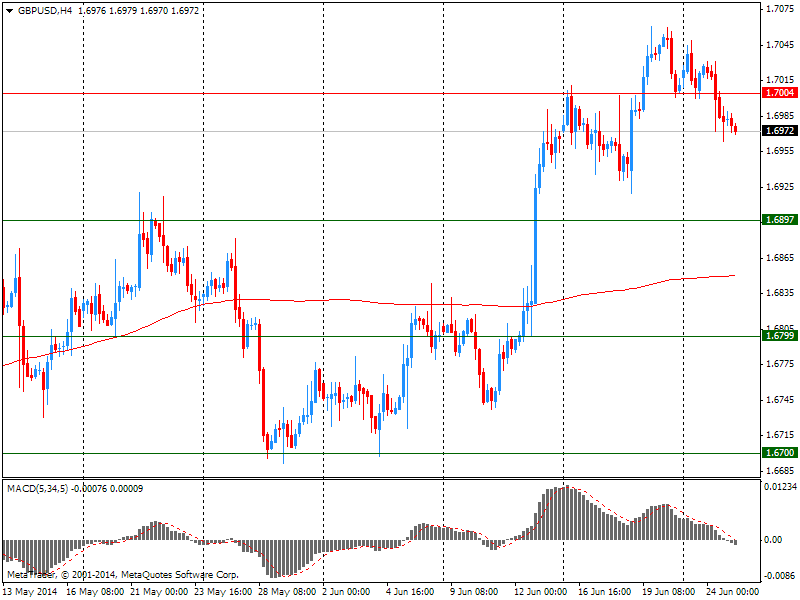800x600 pixels.
Task: Open the chart menu triangle beside GBPUSD,H4
Action: tap(9, 11)
